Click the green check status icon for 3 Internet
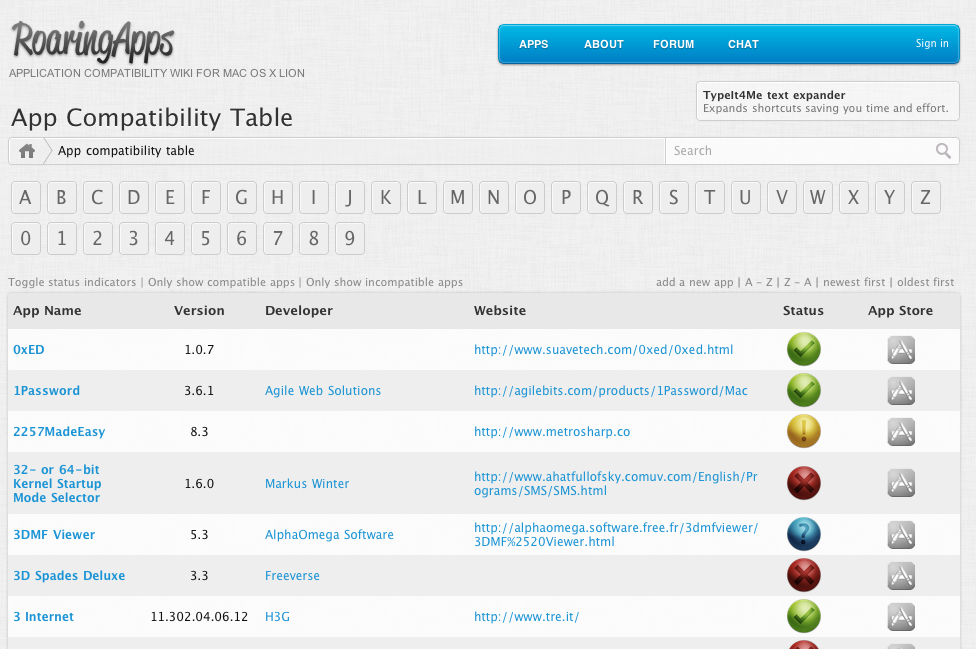The height and width of the screenshot is (649, 976). point(804,617)
